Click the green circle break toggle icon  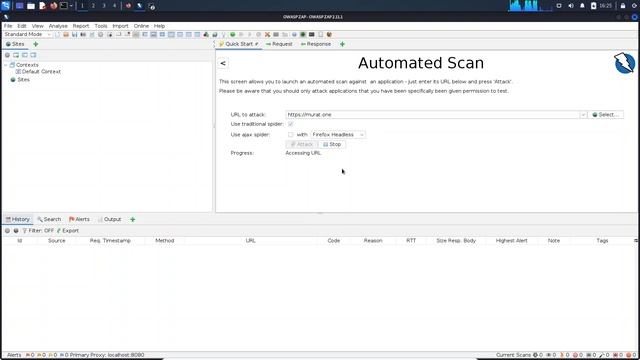(233, 35)
